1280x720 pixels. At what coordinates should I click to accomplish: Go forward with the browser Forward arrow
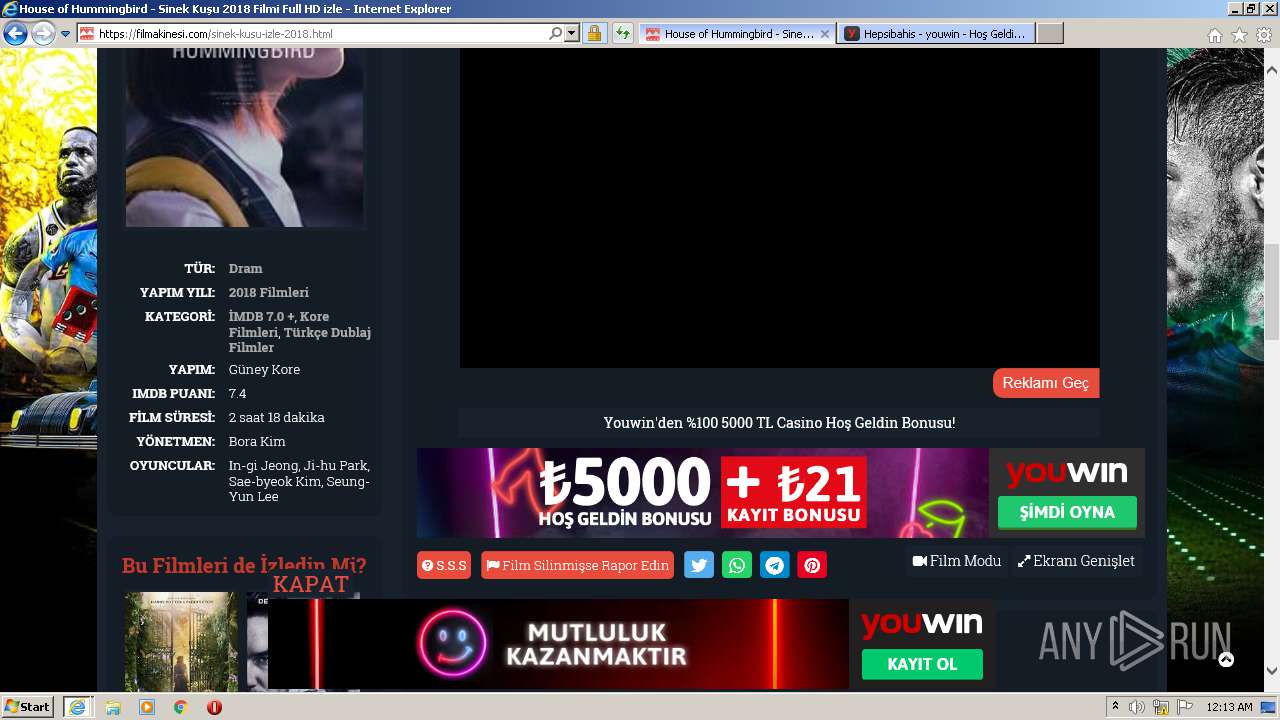(x=43, y=34)
